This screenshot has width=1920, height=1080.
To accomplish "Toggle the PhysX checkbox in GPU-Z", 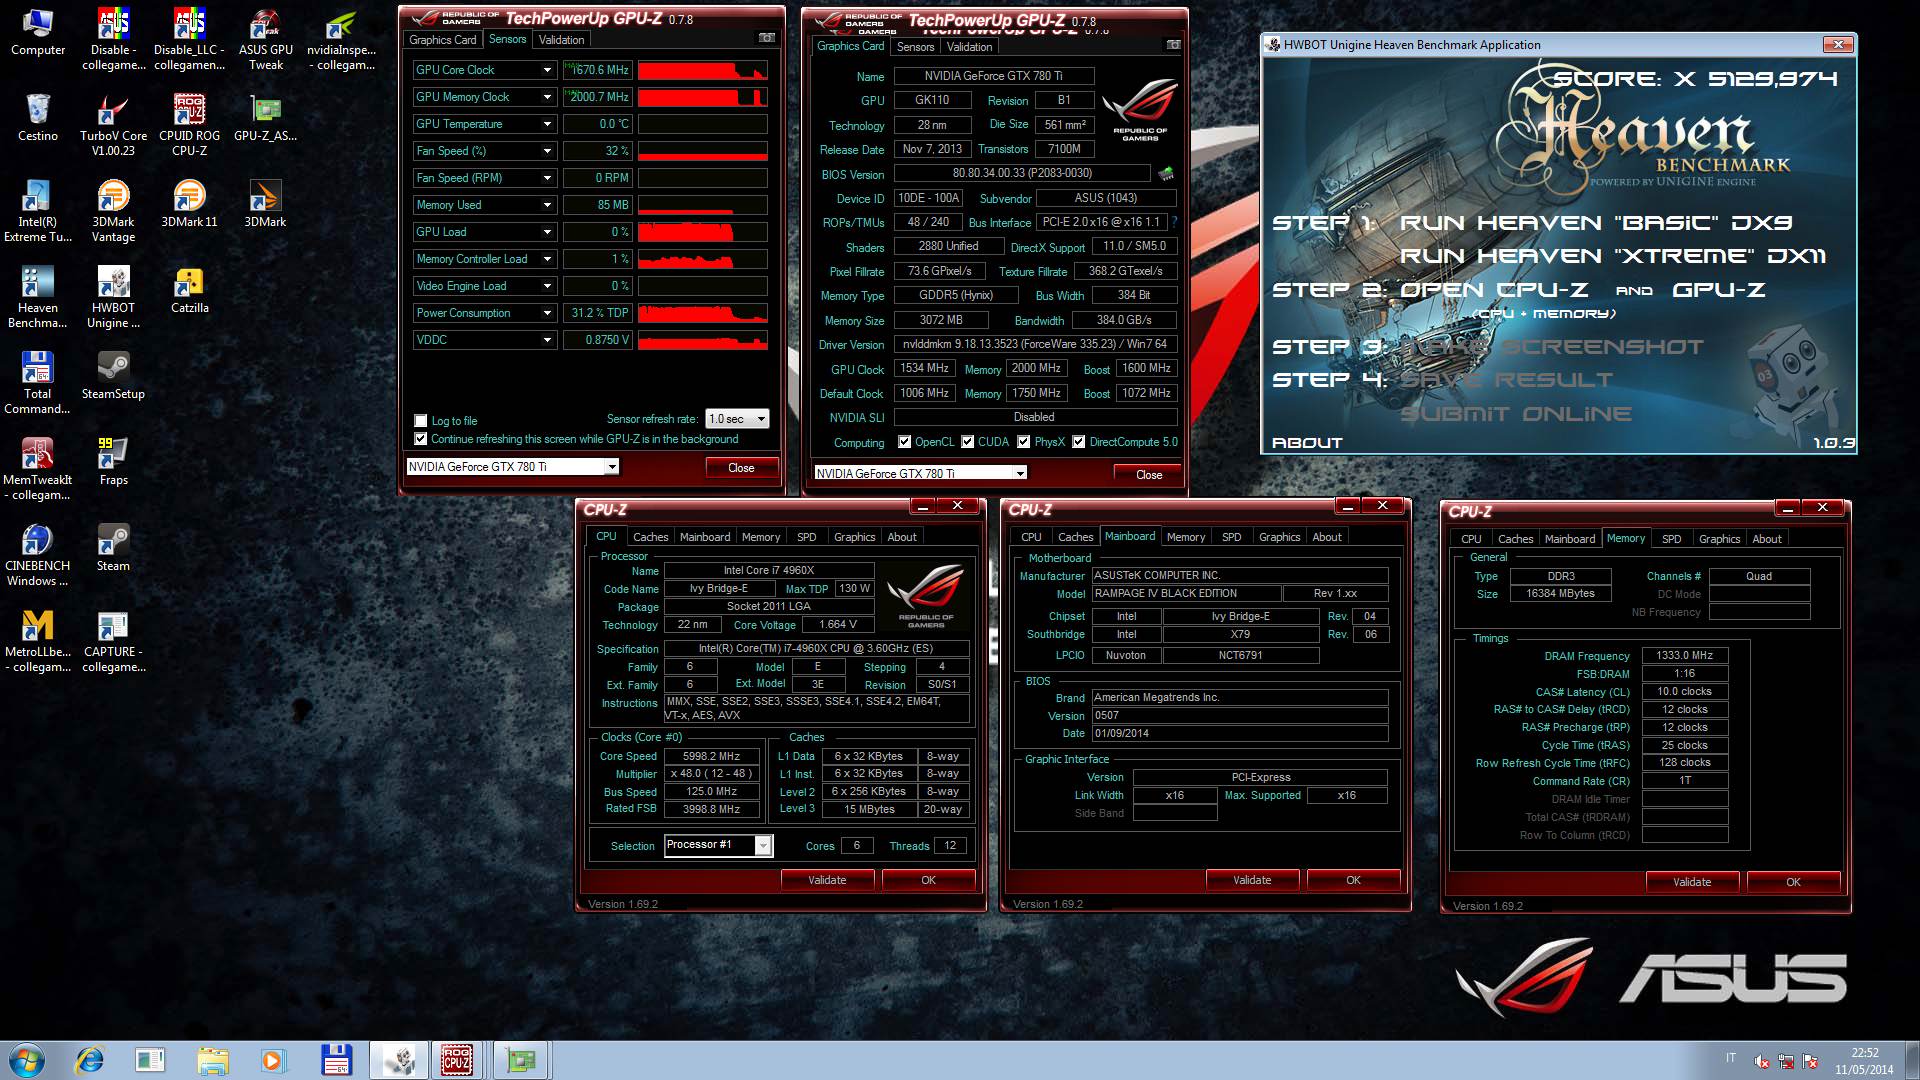I will [1023, 442].
